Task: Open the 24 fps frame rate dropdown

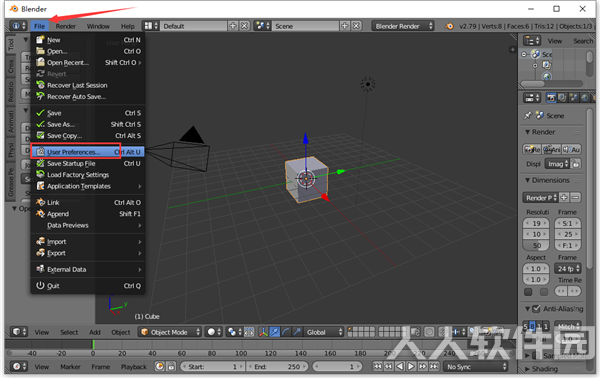Action: 568,269
